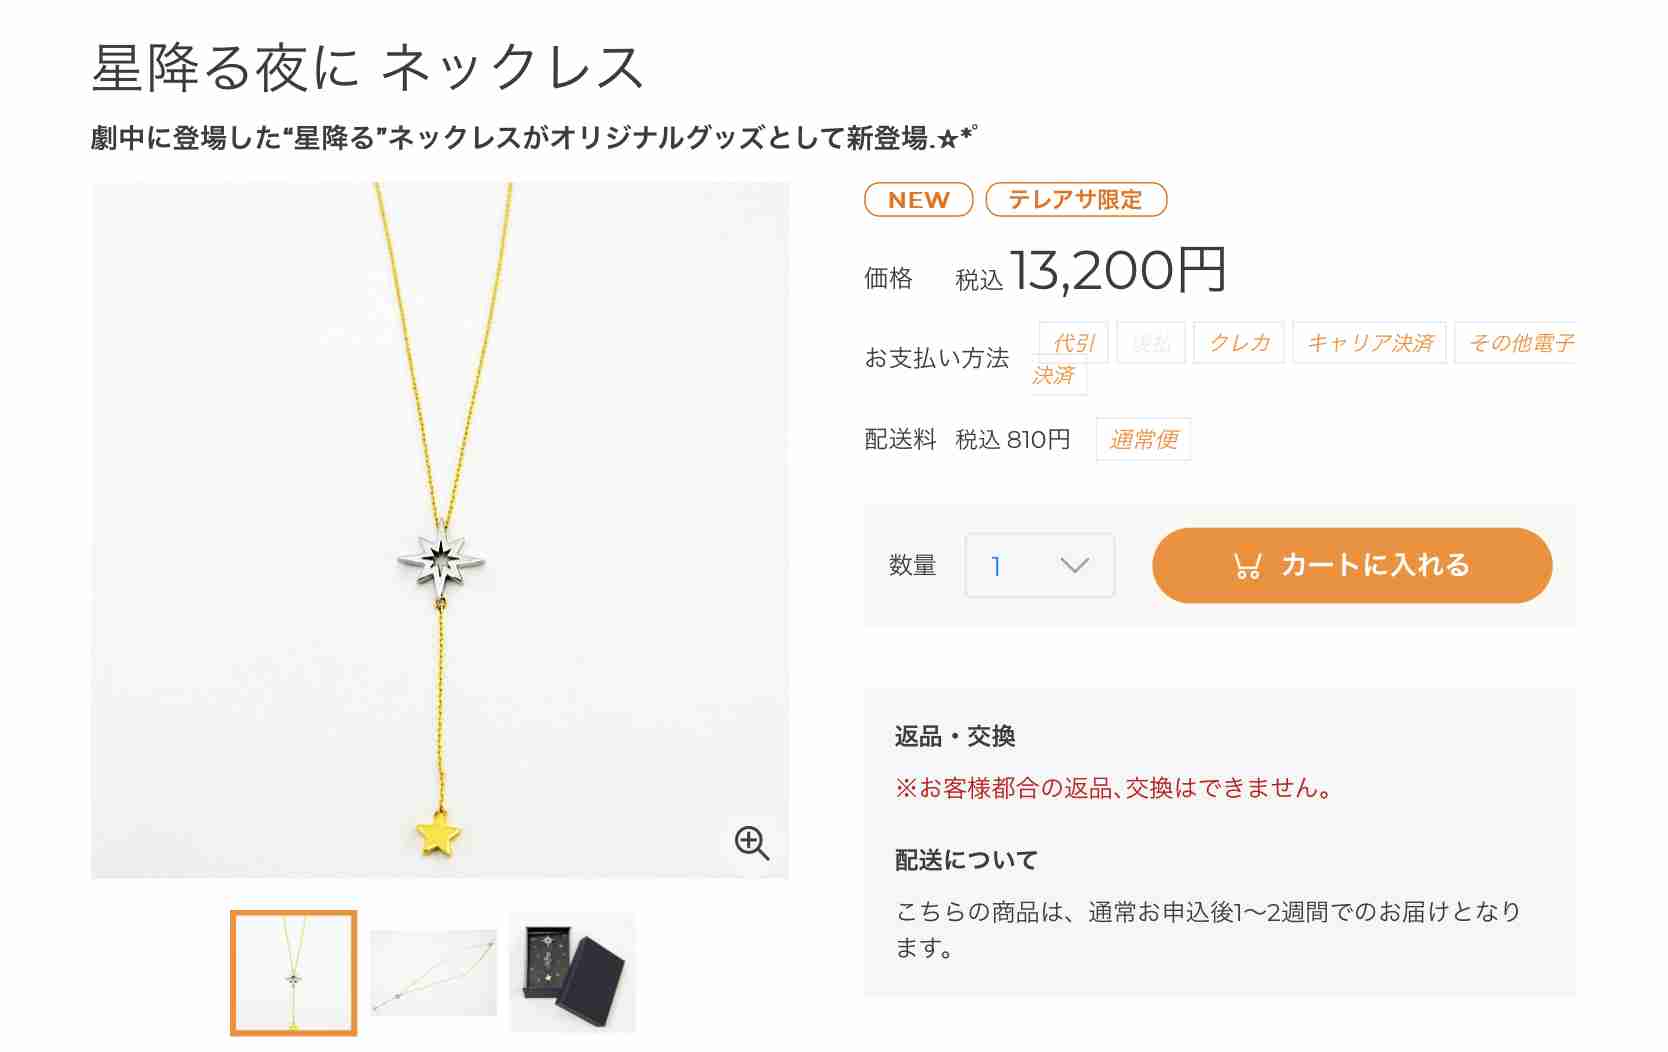1668x1052 pixels.
Task: Click the カートに入れる button
Action: click(x=1352, y=565)
